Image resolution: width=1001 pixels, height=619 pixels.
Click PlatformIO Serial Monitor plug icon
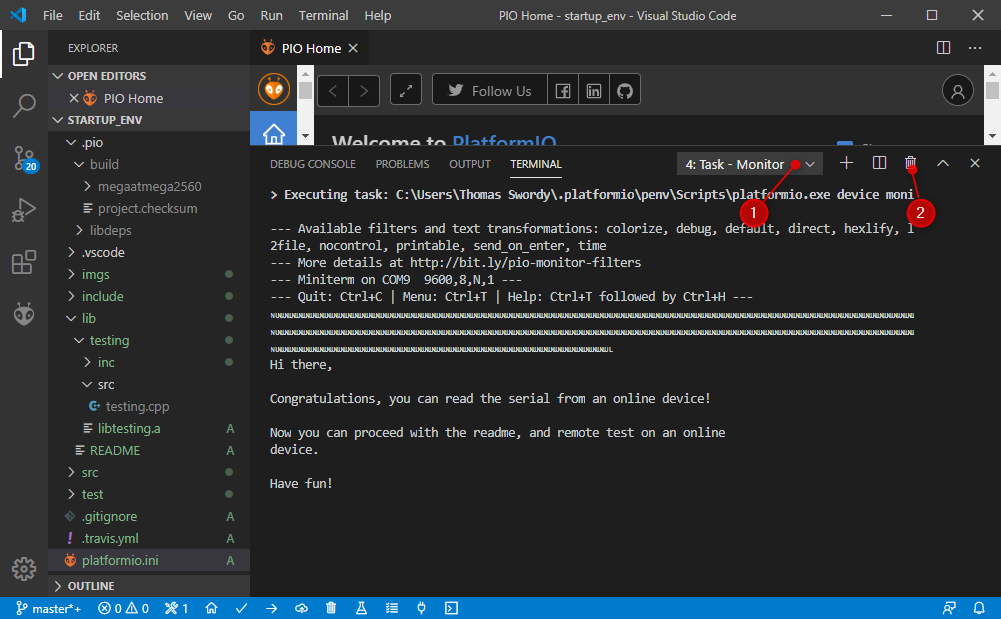421,608
